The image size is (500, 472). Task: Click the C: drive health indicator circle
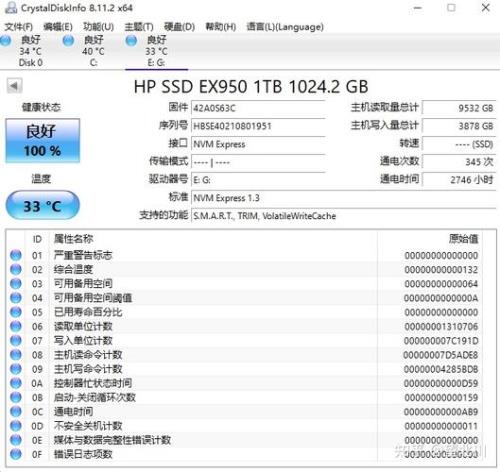(68, 41)
